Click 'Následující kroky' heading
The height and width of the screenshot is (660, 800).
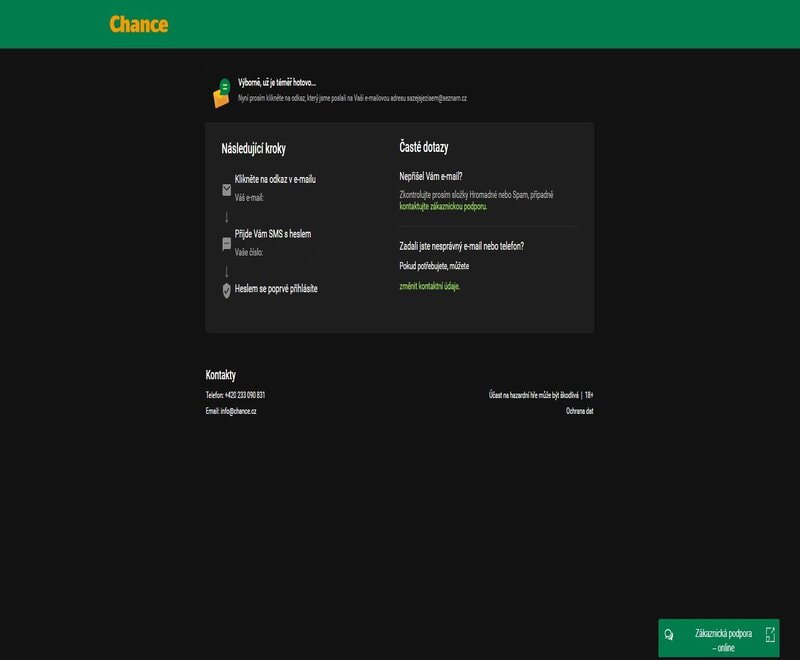(x=253, y=148)
